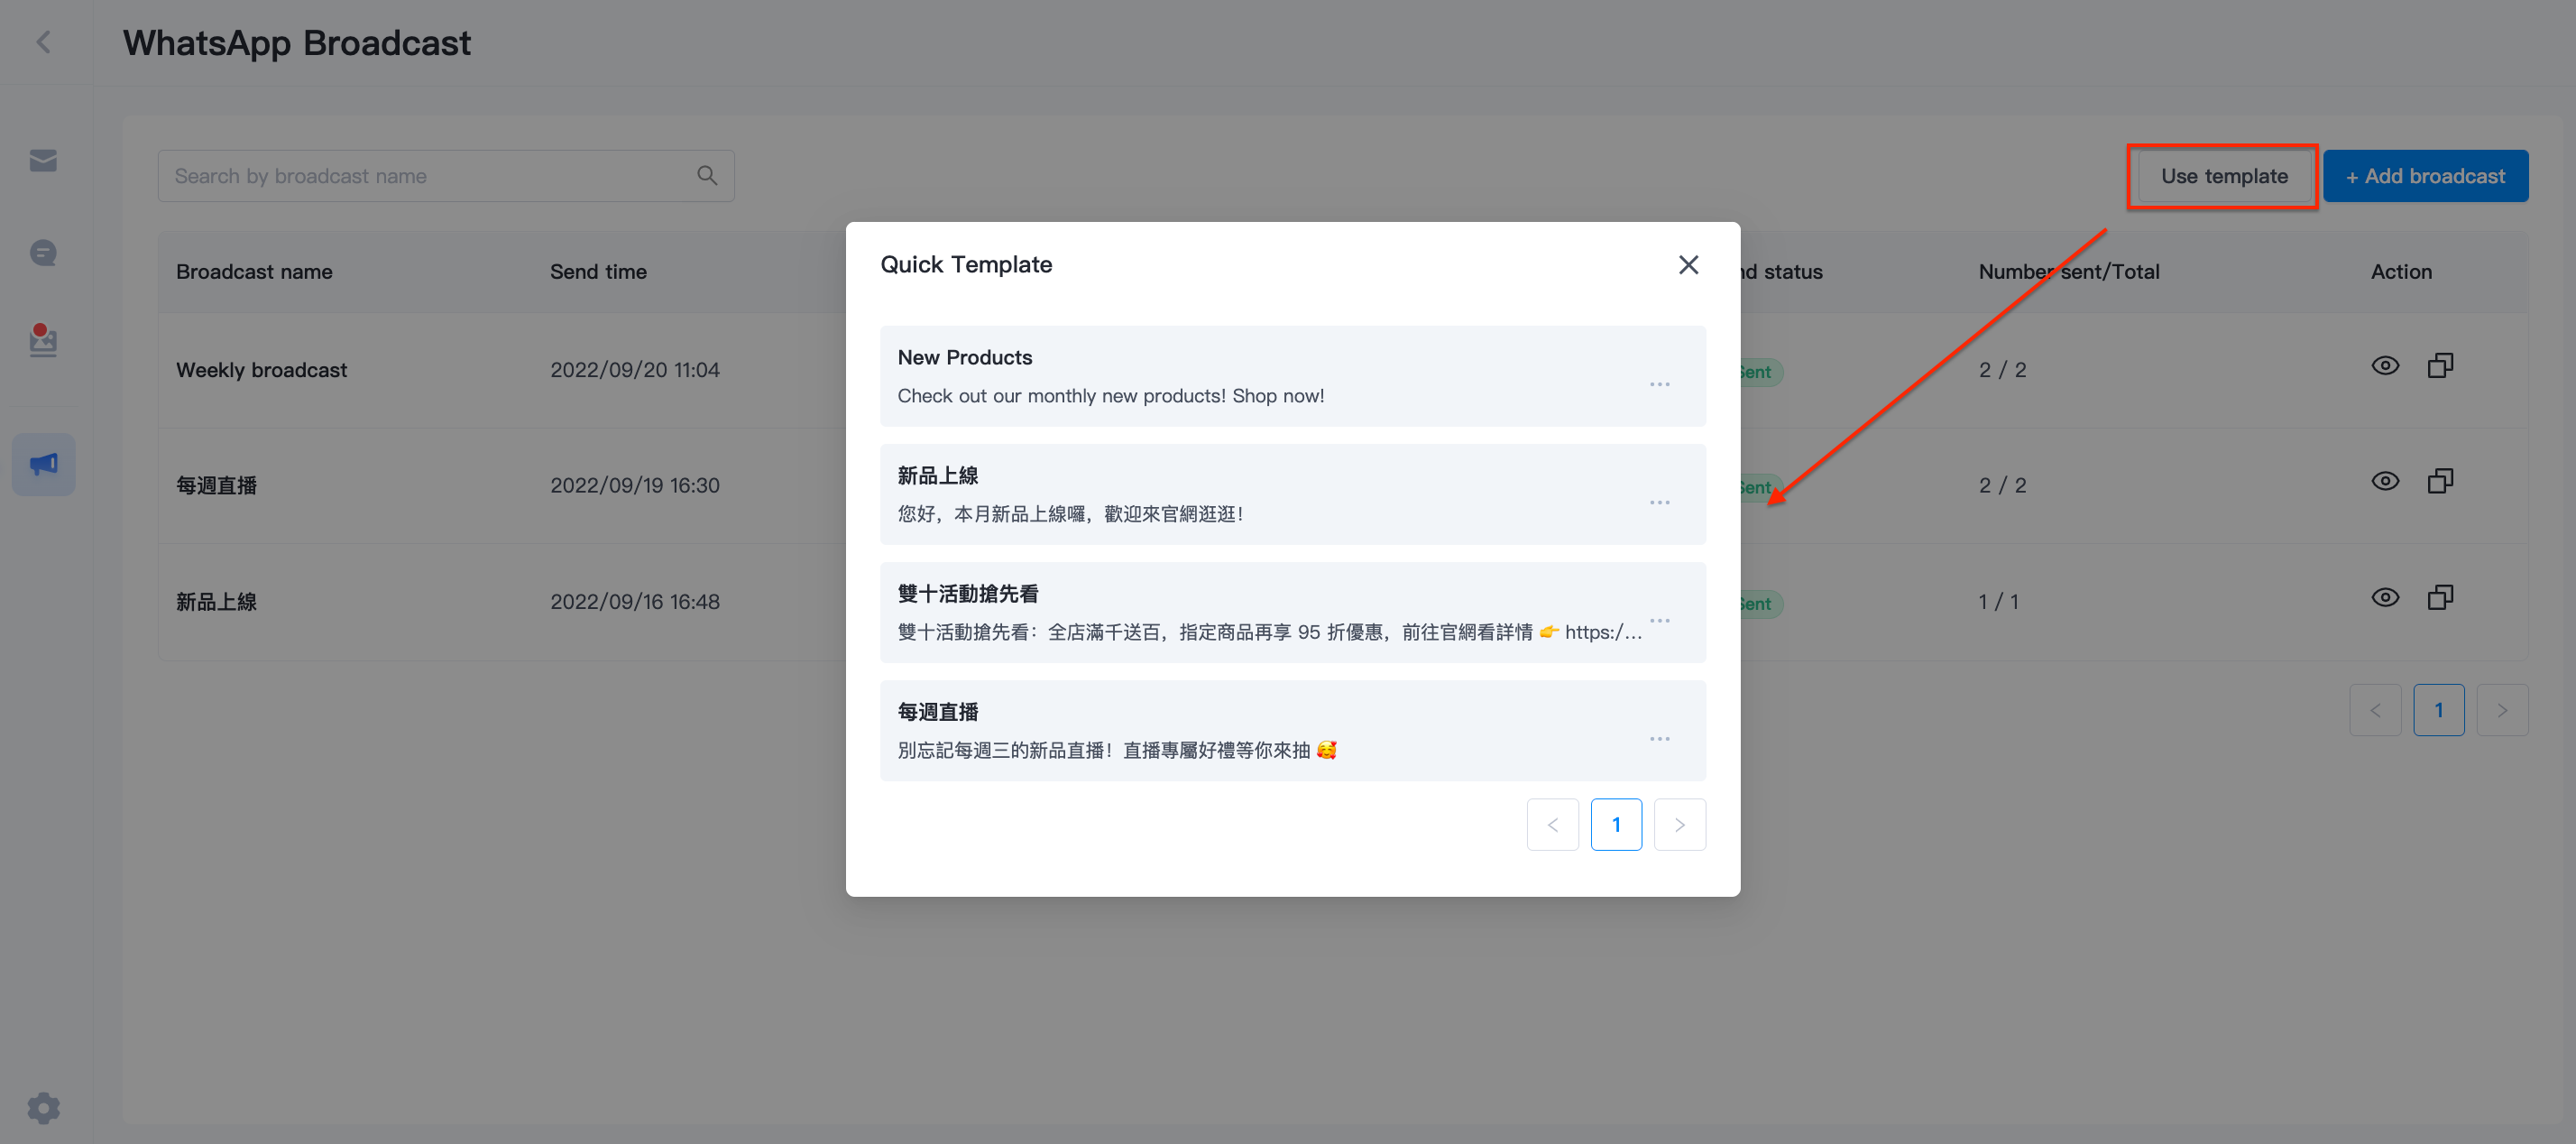The width and height of the screenshot is (2576, 1144).
Task: Go to previous page of broadcast list
Action: pyautogui.click(x=2375, y=710)
